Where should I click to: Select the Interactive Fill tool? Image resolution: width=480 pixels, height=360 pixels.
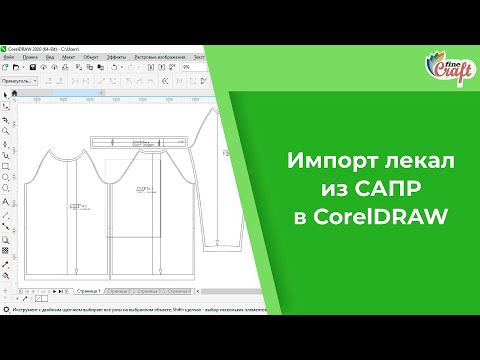point(6,276)
